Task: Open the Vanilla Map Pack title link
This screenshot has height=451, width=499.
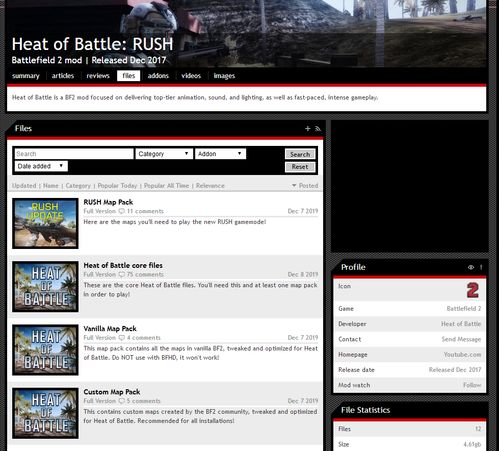Action: 110,329
